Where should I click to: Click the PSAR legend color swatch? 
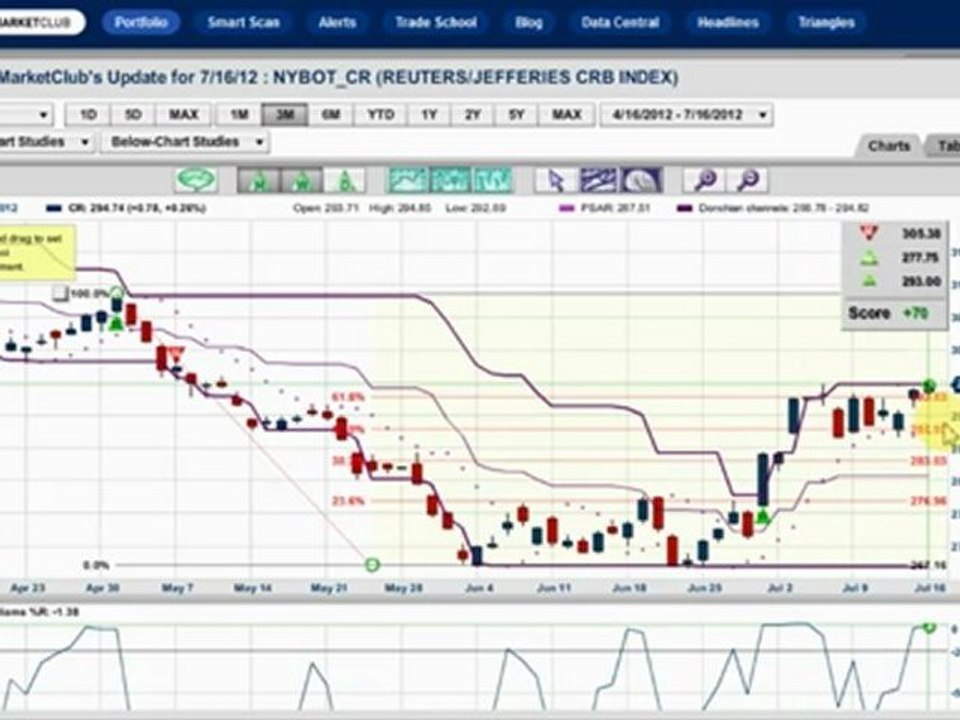pyautogui.click(x=567, y=208)
